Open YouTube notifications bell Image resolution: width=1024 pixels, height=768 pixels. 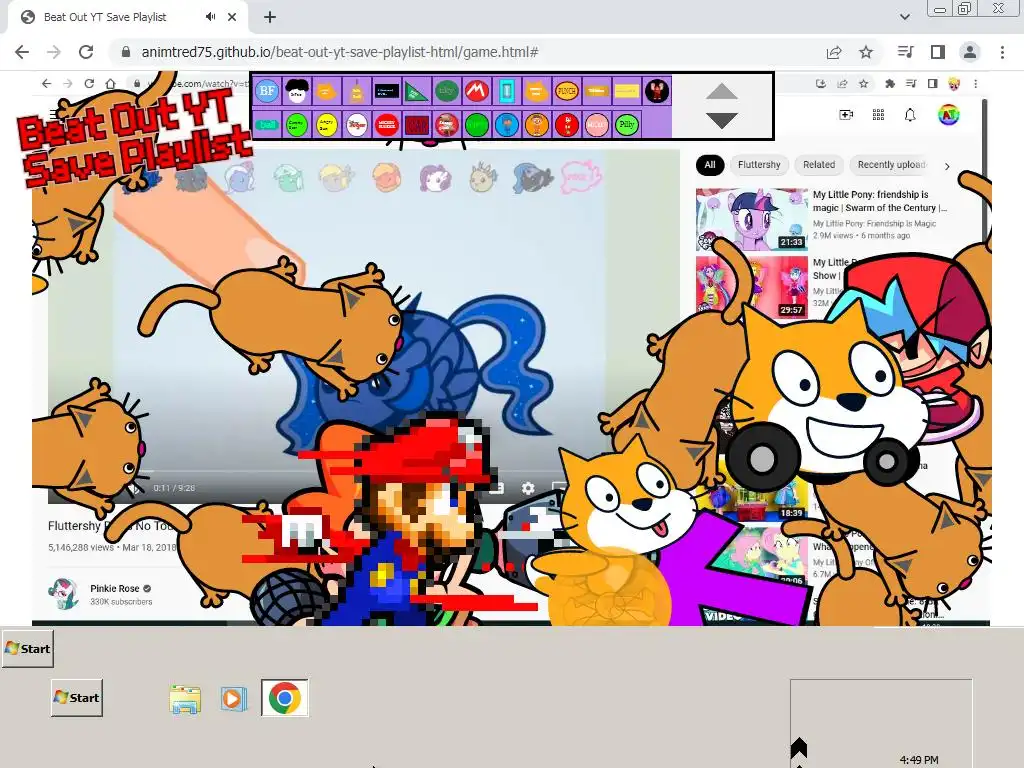point(910,115)
